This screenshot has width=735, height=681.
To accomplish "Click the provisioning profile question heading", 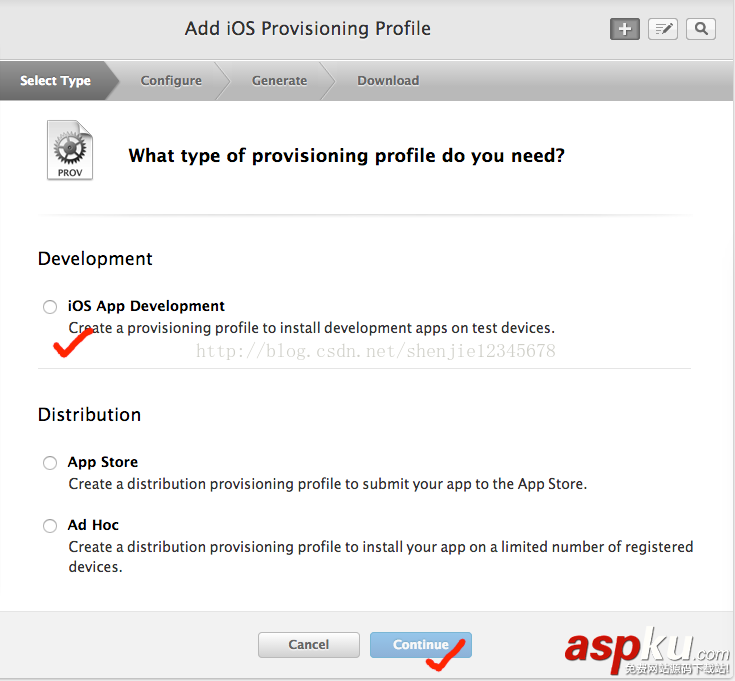I will [346, 156].
